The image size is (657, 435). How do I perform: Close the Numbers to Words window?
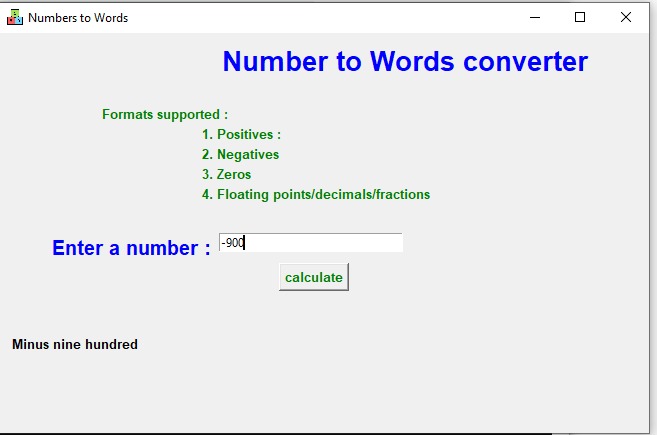626,17
